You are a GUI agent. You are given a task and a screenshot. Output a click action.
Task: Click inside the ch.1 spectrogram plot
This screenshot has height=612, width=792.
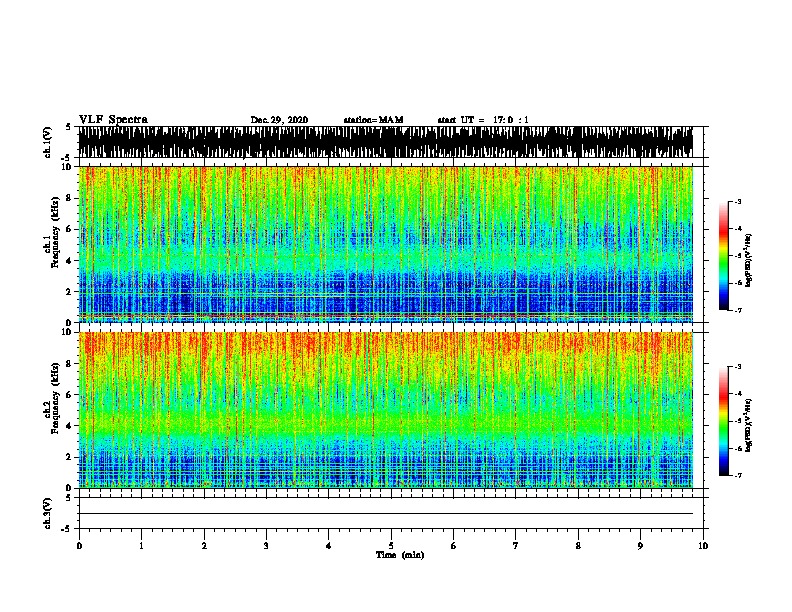coord(385,244)
